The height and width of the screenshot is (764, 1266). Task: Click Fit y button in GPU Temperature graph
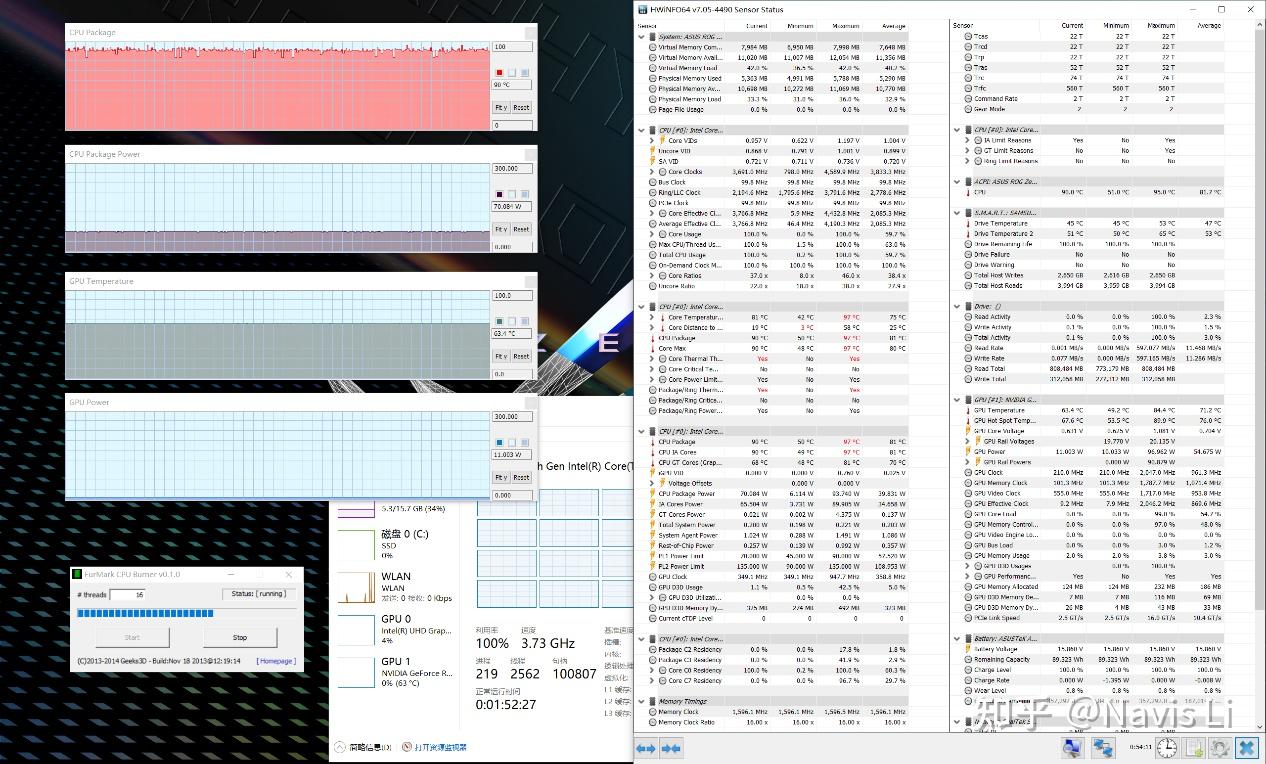(501, 356)
